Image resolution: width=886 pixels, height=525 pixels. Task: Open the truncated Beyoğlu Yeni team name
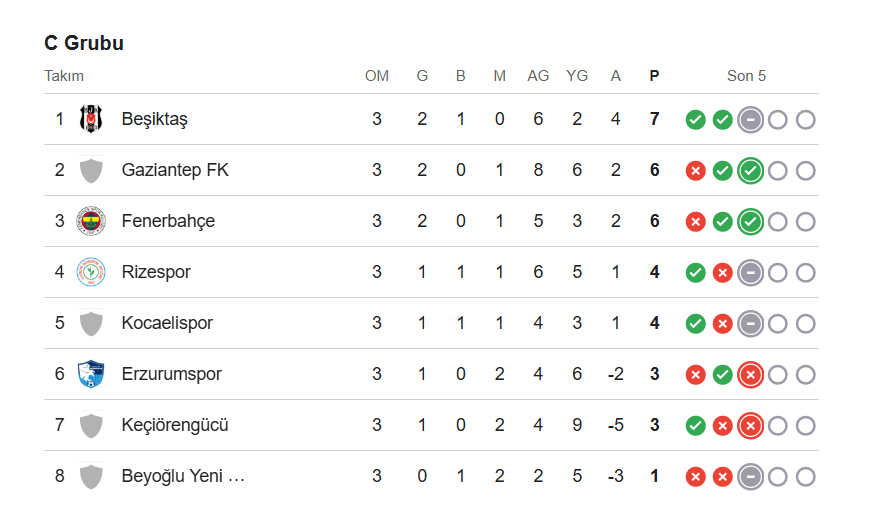pos(183,476)
